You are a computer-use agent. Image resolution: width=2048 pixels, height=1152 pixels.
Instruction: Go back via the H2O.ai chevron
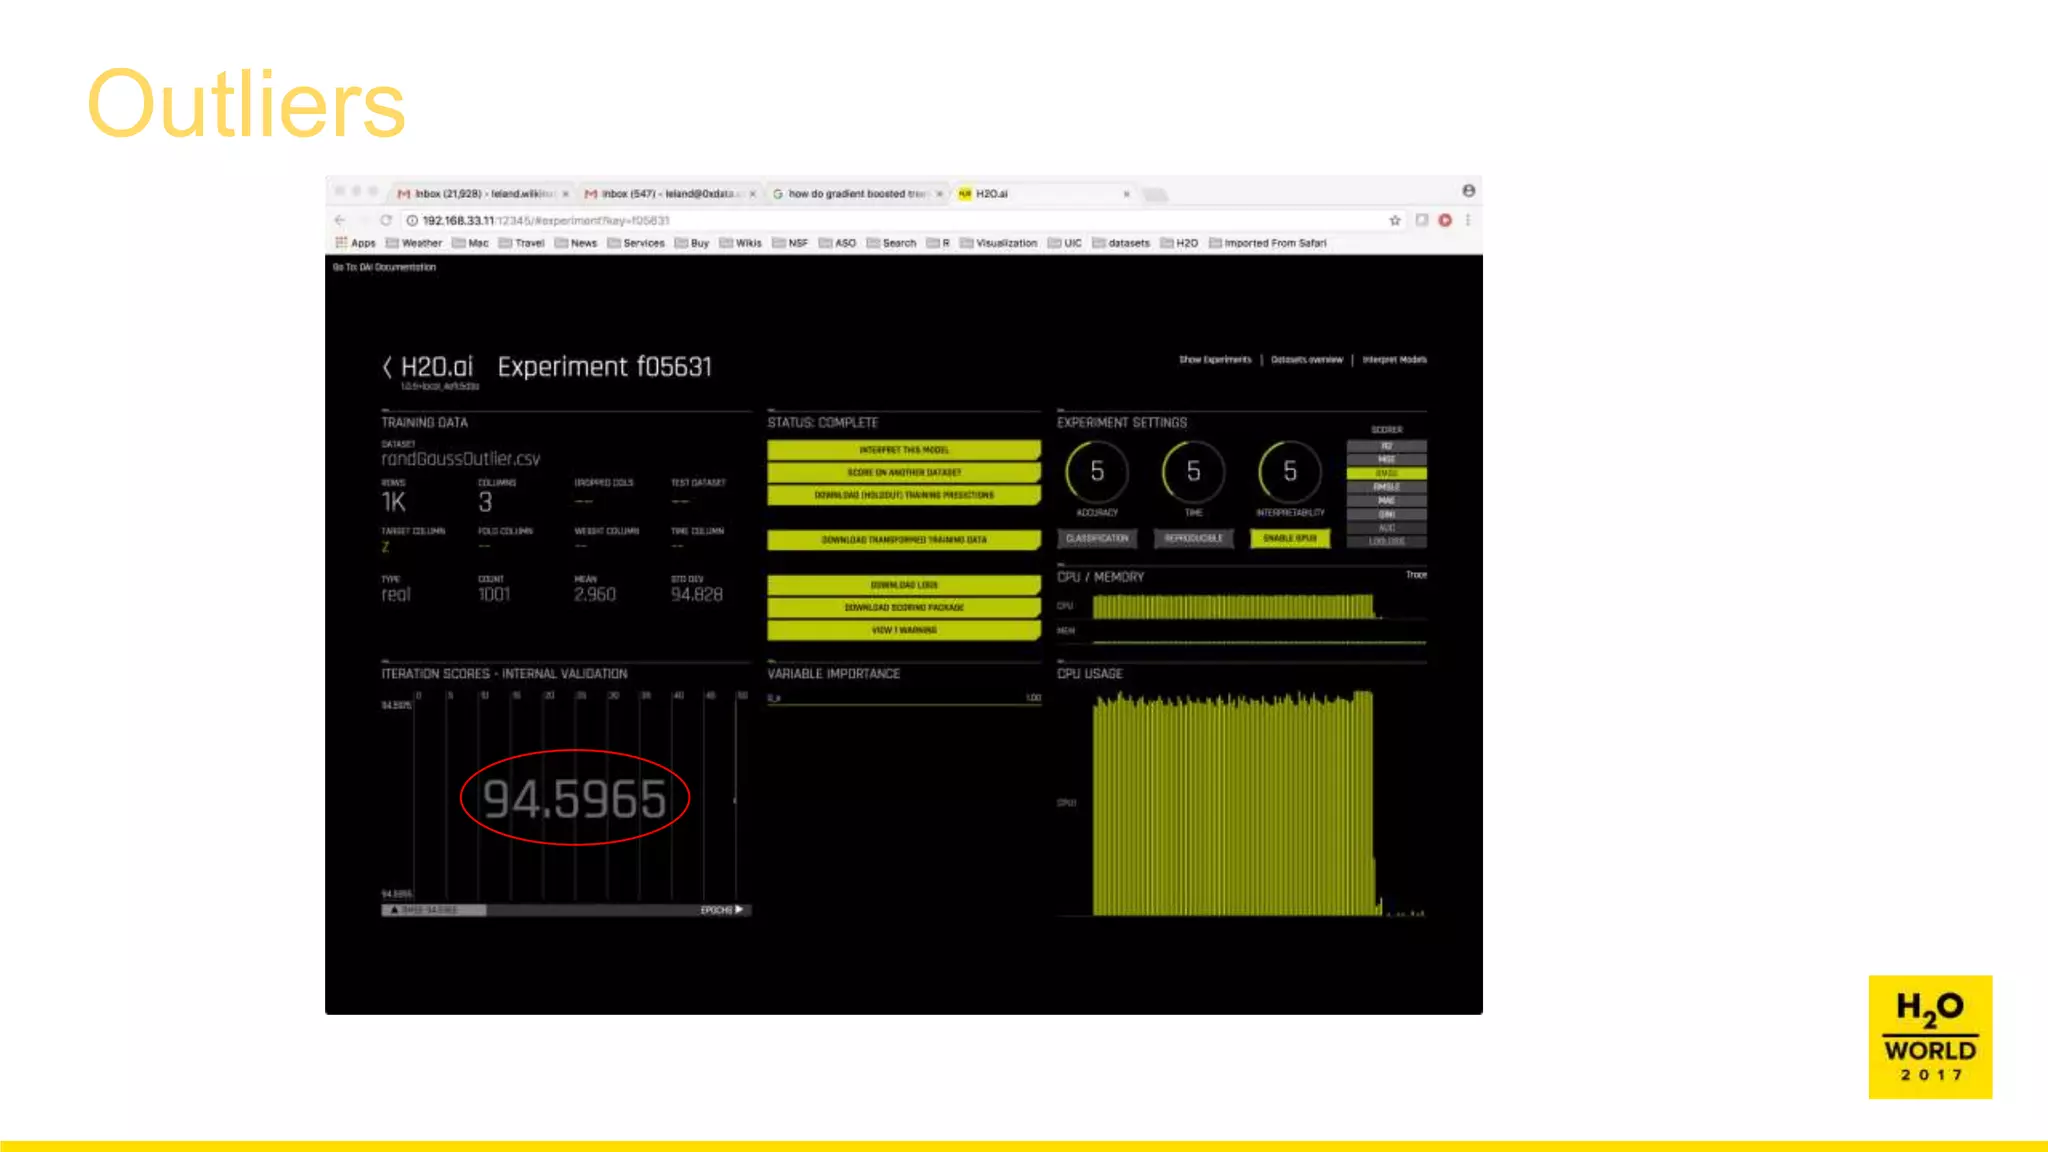[x=387, y=367]
